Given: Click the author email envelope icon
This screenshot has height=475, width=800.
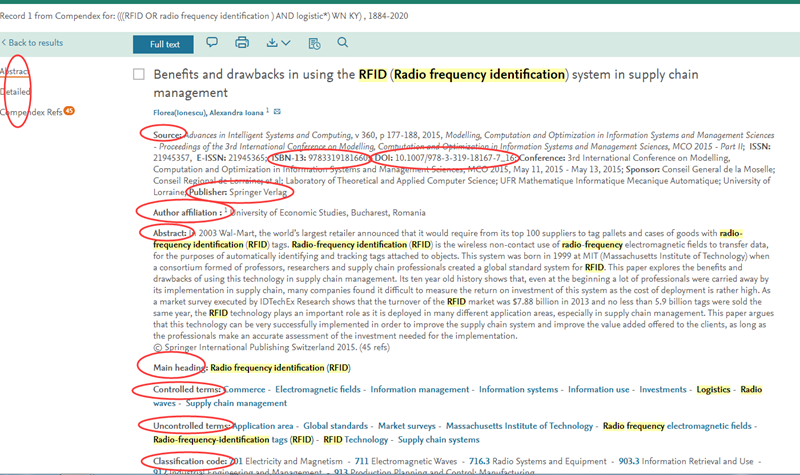Looking at the screenshot, I should click(277, 111).
